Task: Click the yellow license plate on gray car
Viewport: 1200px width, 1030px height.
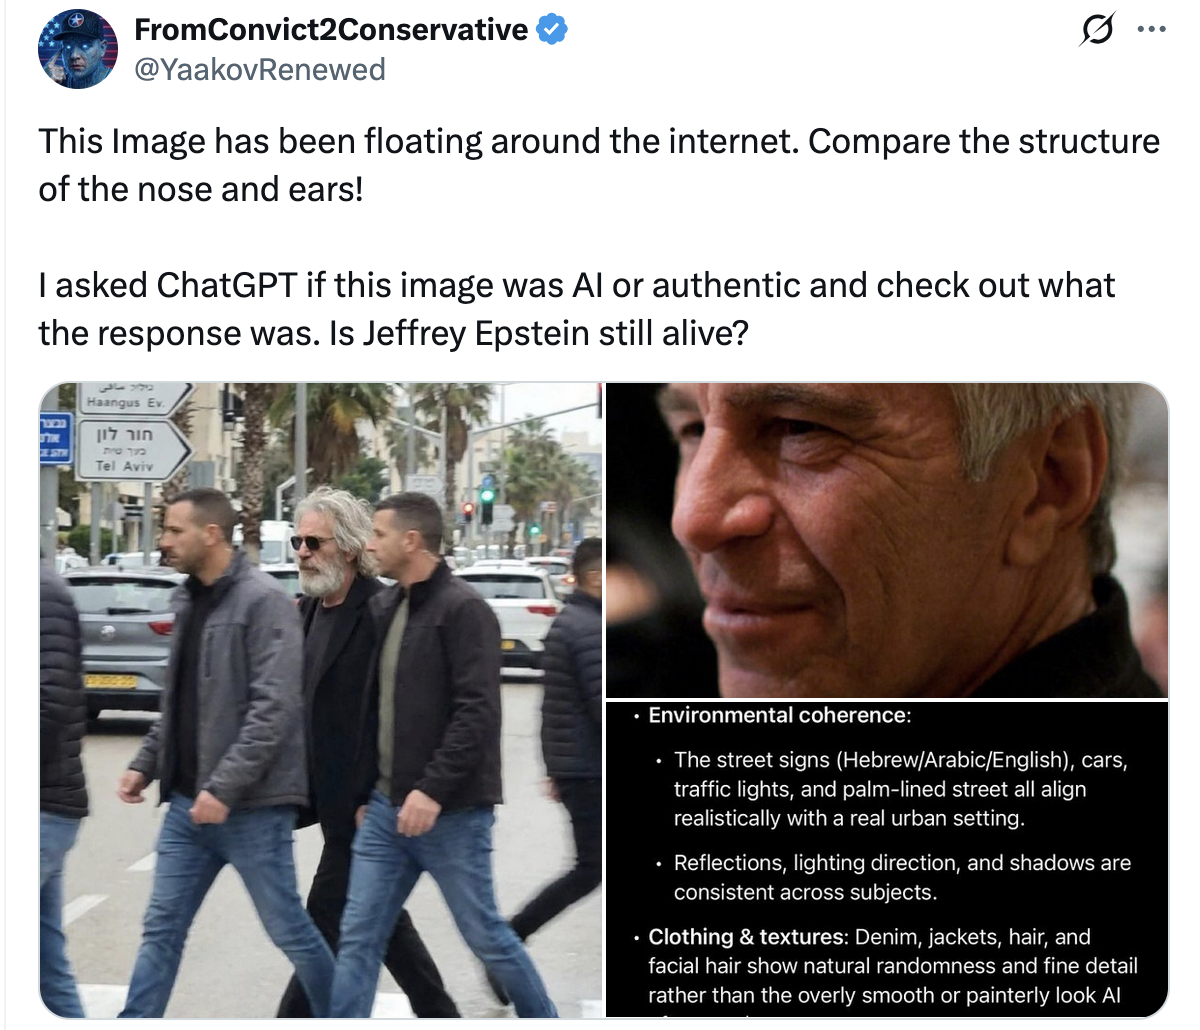Action: coord(109,682)
